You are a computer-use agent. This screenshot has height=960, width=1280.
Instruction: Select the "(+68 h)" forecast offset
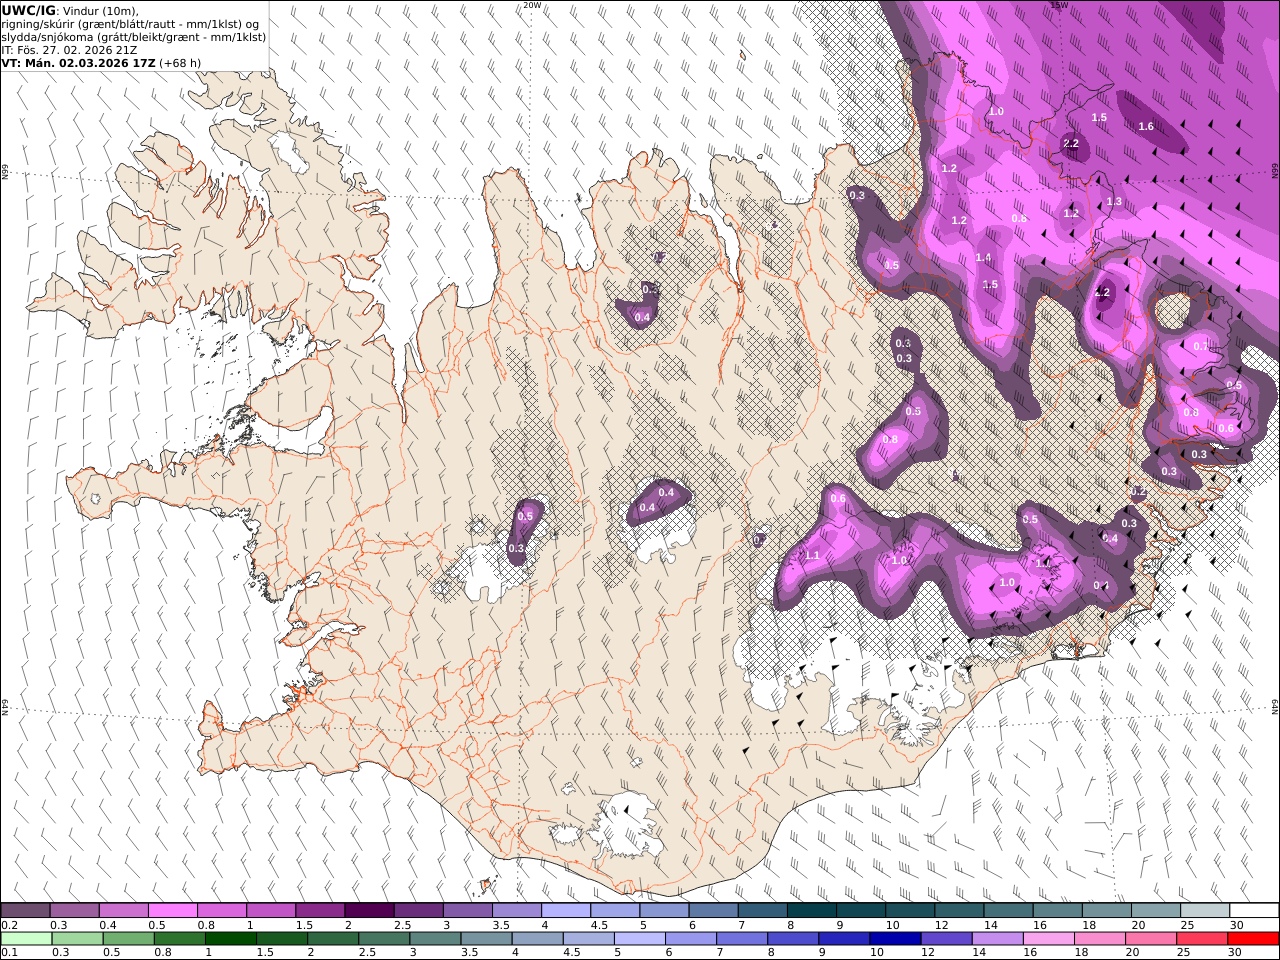click(x=179, y=63)
